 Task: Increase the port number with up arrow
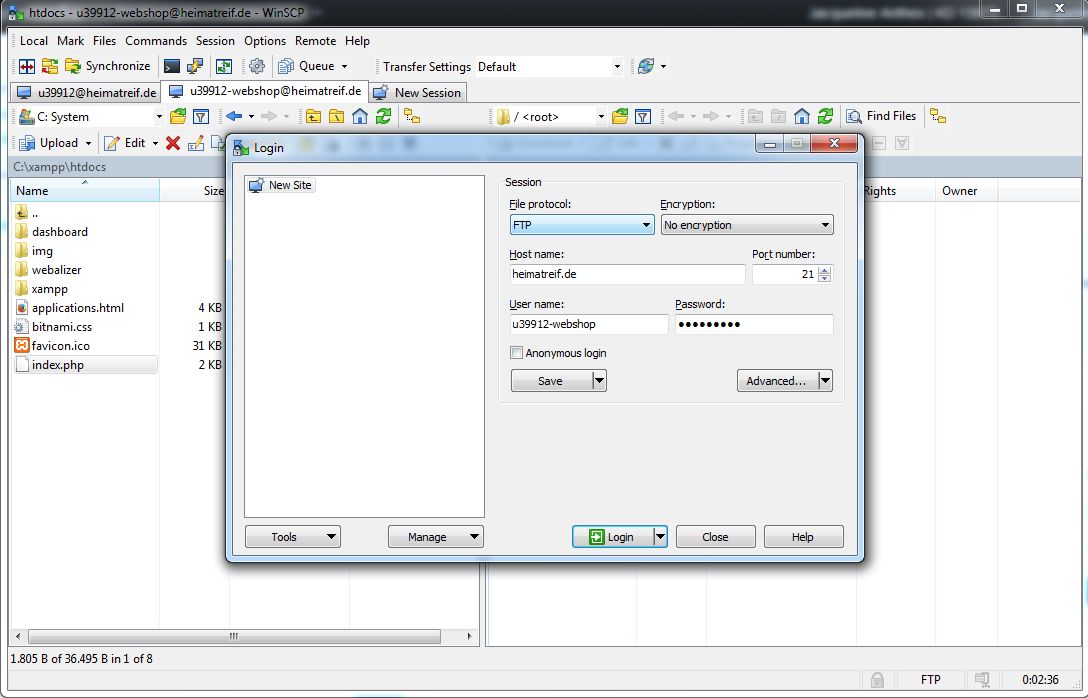click(x=824, y=270)
